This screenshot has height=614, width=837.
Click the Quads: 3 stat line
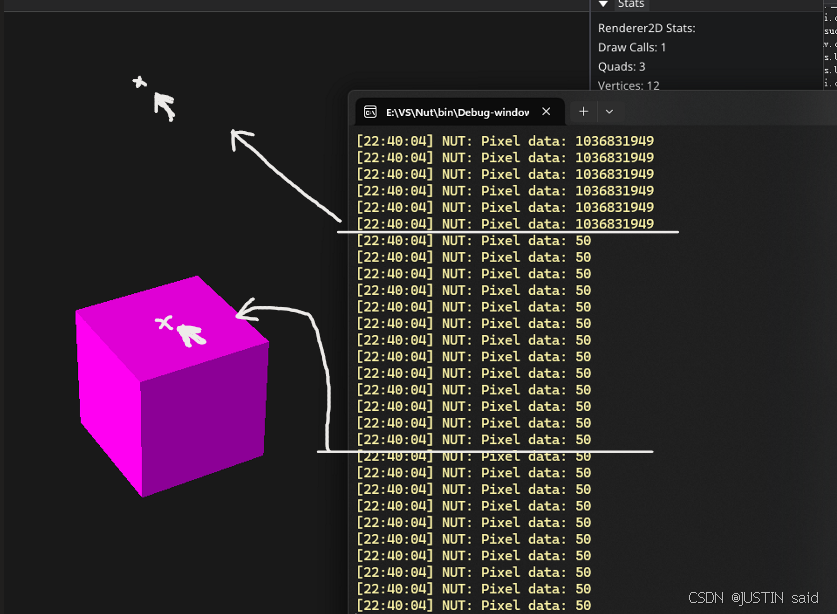click(x=622, y=66)
